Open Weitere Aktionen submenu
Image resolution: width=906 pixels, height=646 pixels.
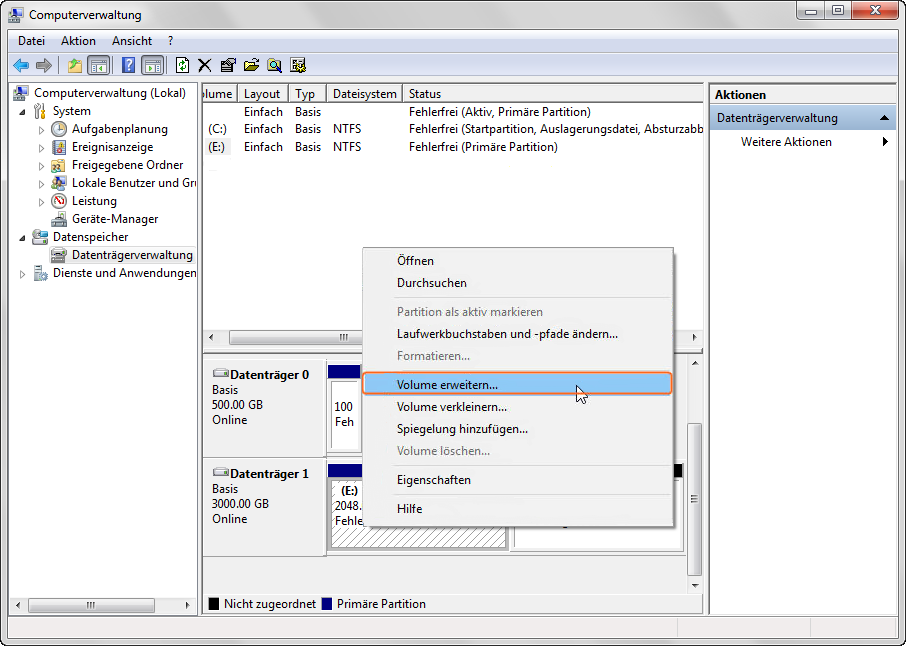(x=786, y=142)
